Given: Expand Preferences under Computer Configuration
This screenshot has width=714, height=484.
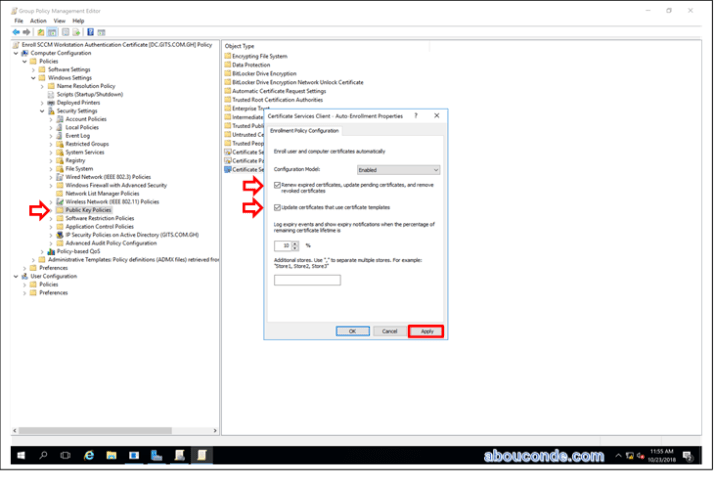Looking at the screenshot, I should point(25,268).
